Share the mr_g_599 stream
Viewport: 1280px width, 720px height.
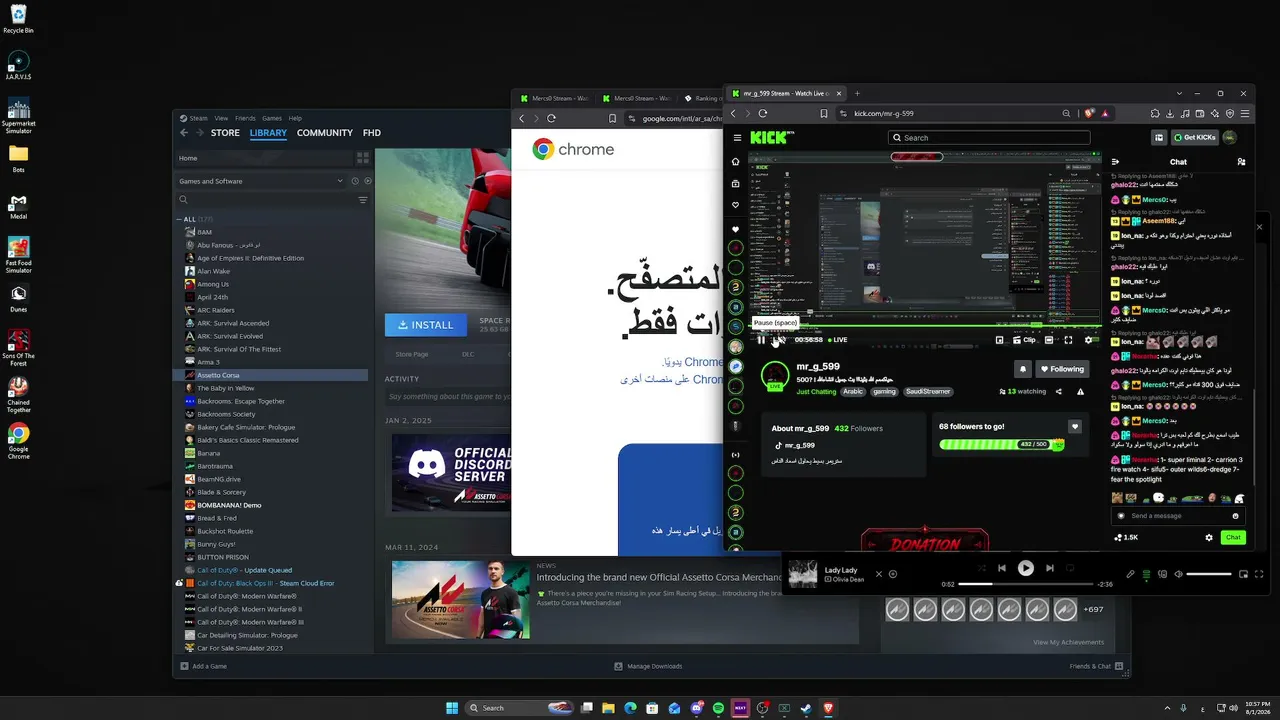pos(1059,392)
